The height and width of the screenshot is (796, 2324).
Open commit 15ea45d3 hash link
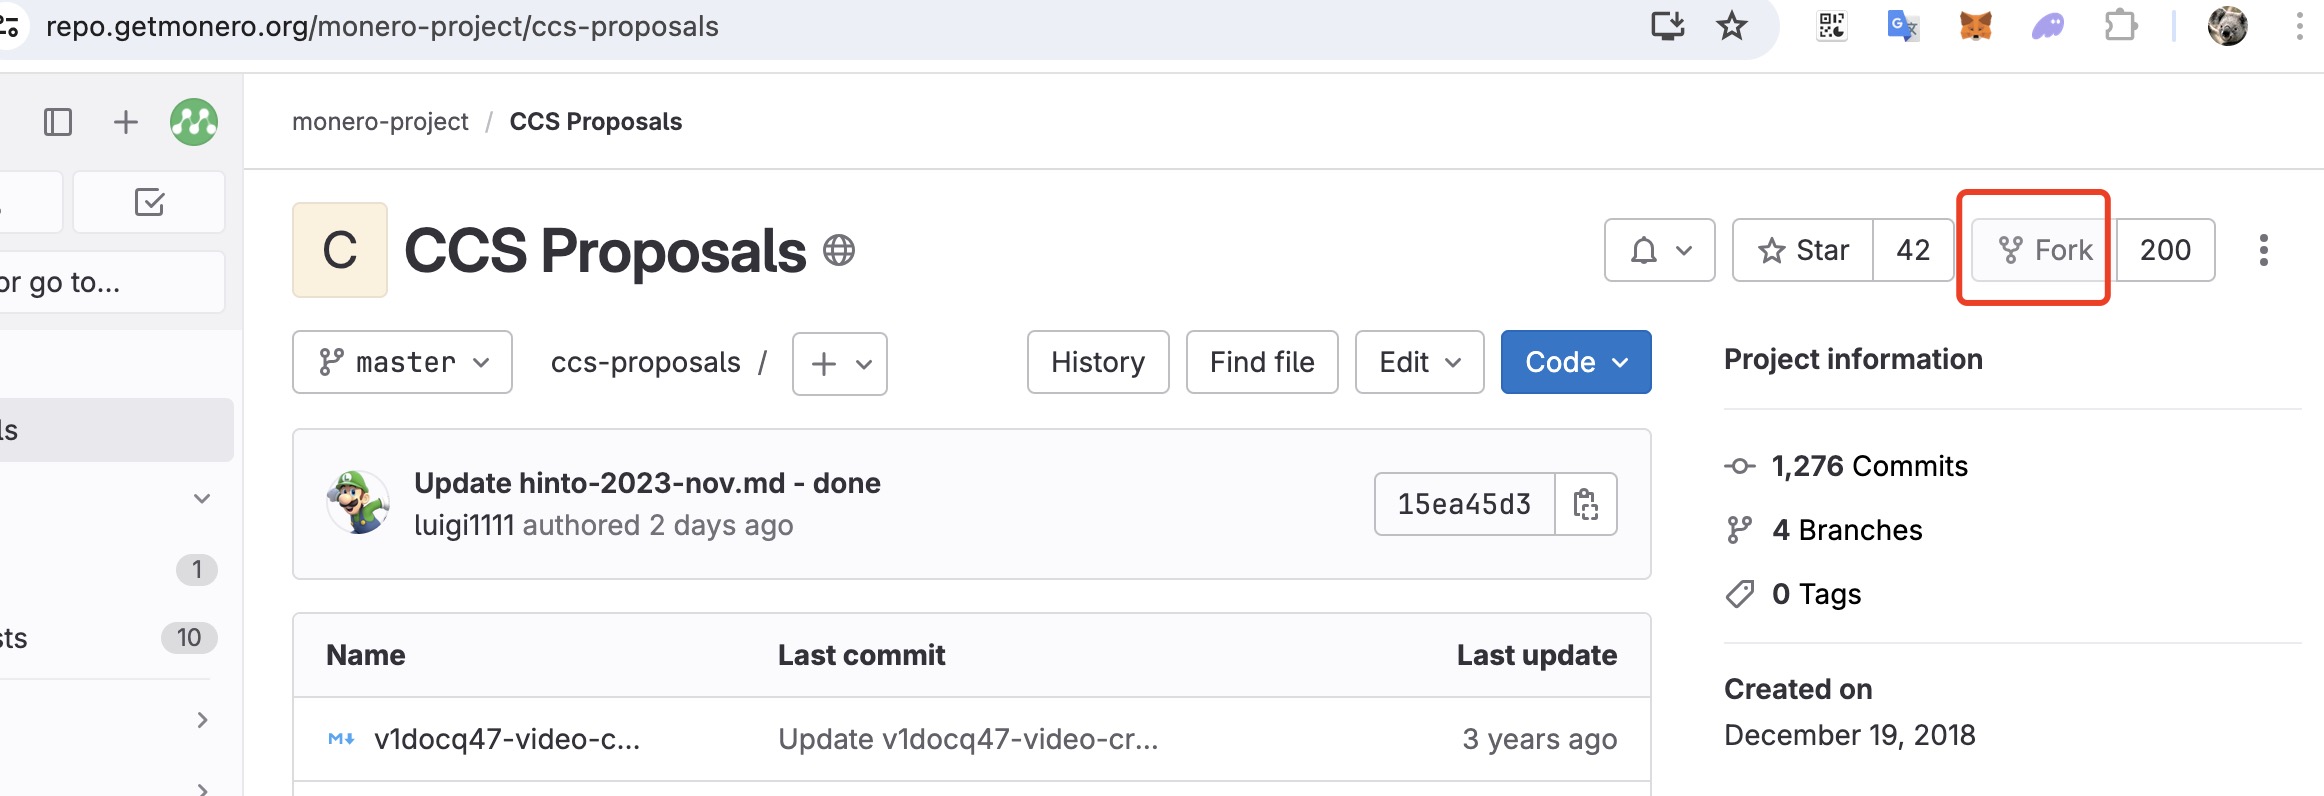1464,504
